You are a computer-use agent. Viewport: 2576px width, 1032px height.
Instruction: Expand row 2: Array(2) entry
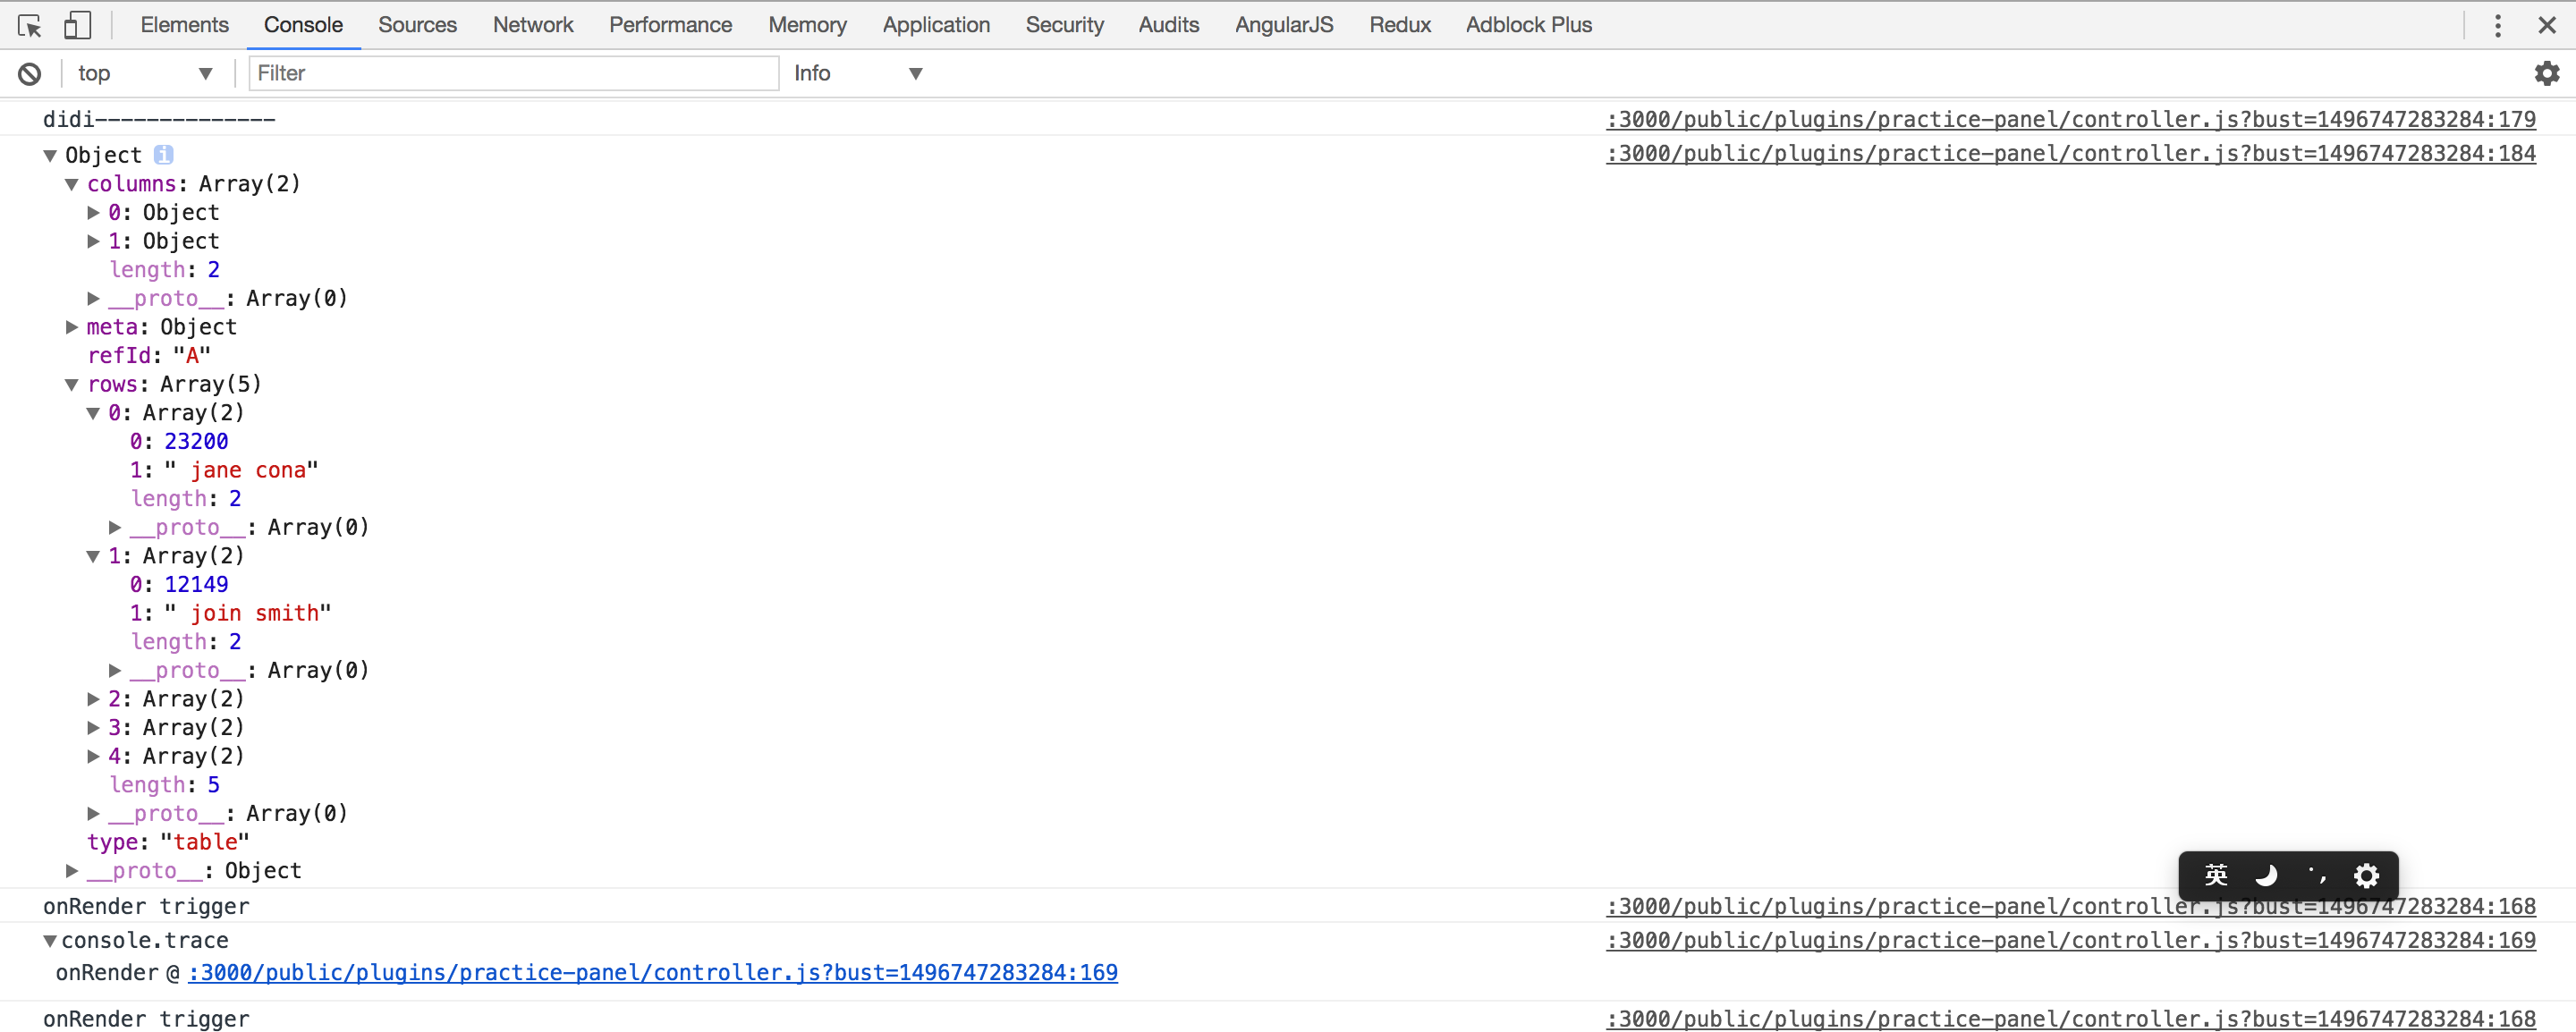click(x=93, y=699)
